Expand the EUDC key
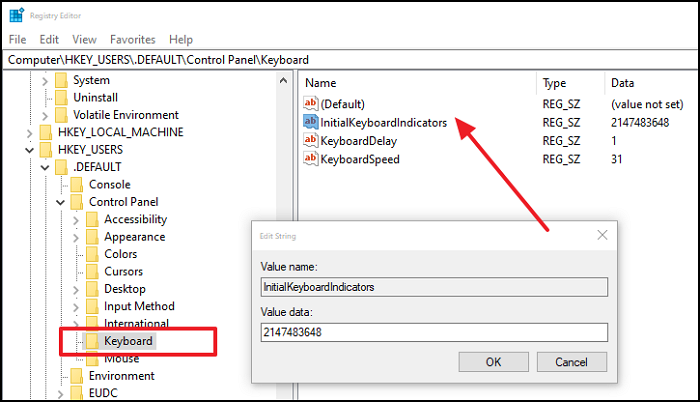The width and height of the screenshot is (700, 402). point(60,394)
